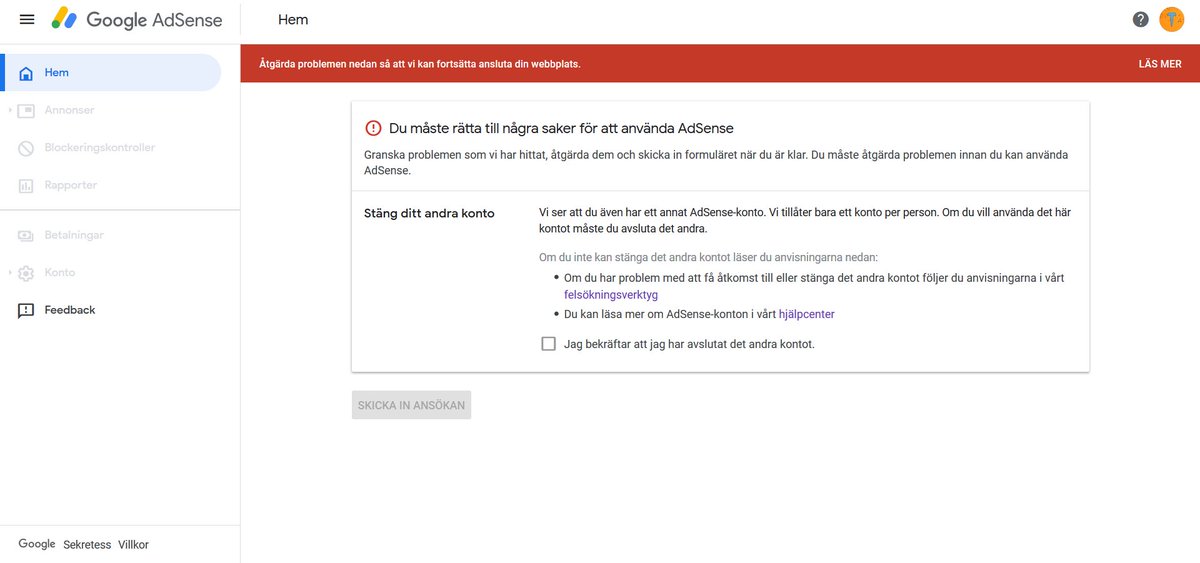Select Rapporter in the sidebar
The width and height of the screenshot is (1200, 563).
pos(111,185)
